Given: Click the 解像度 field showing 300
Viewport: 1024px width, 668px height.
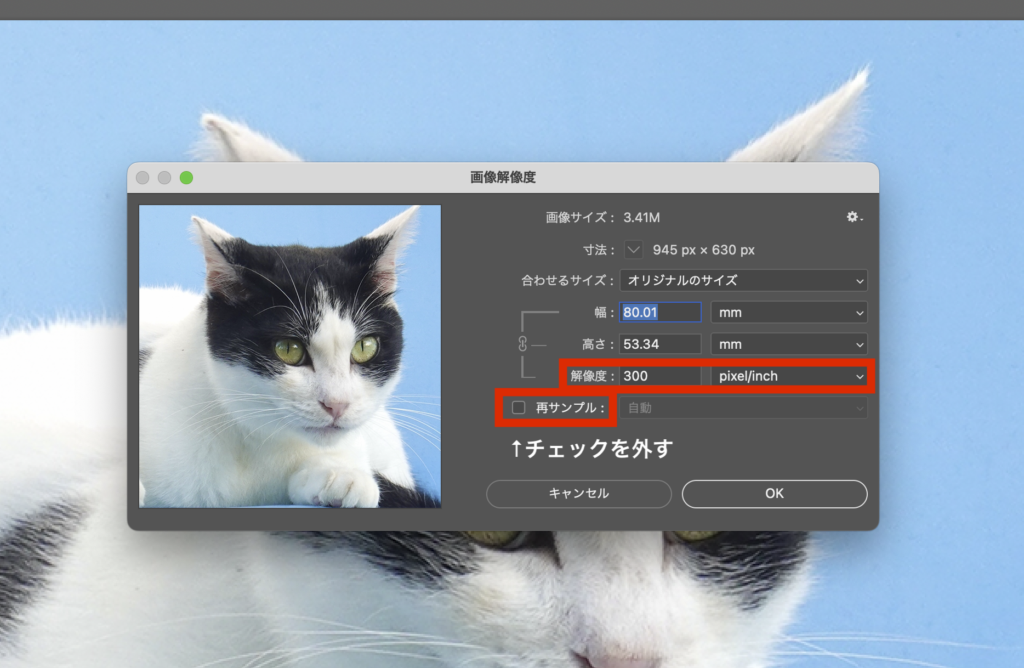Looking at the screenshot, I should [660, 376].
